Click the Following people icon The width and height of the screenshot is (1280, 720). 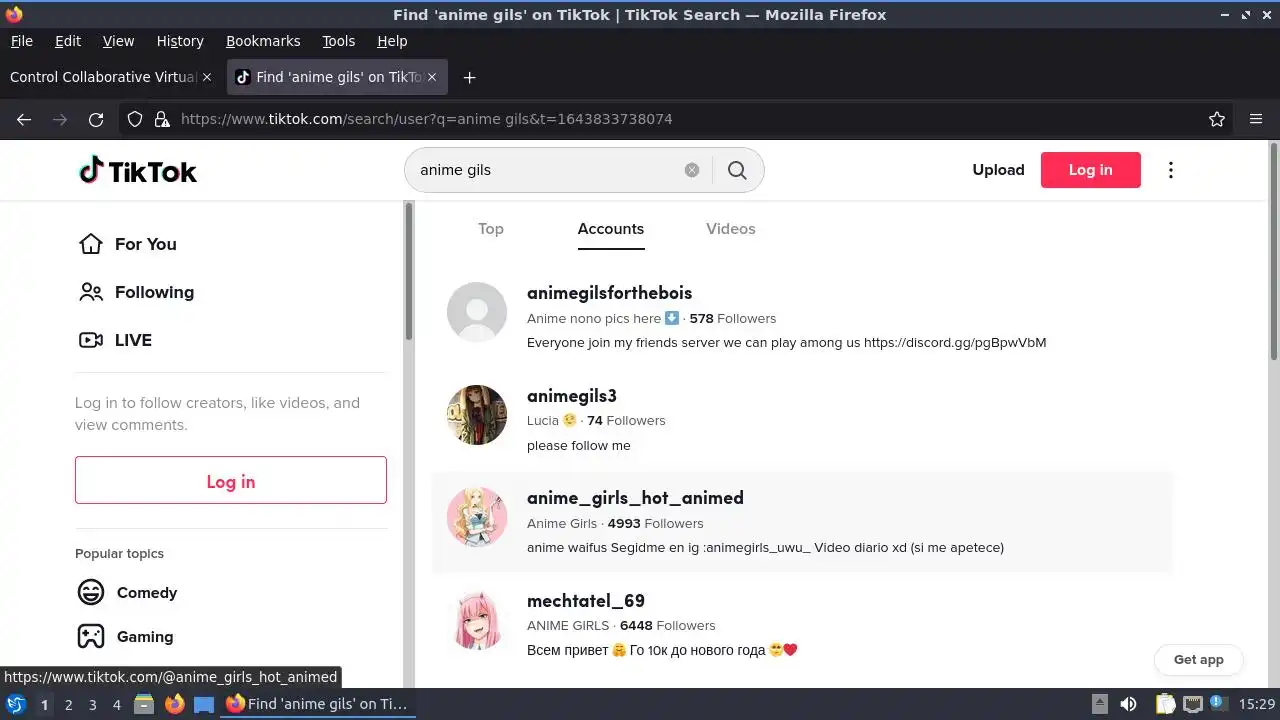pos(91,292)
